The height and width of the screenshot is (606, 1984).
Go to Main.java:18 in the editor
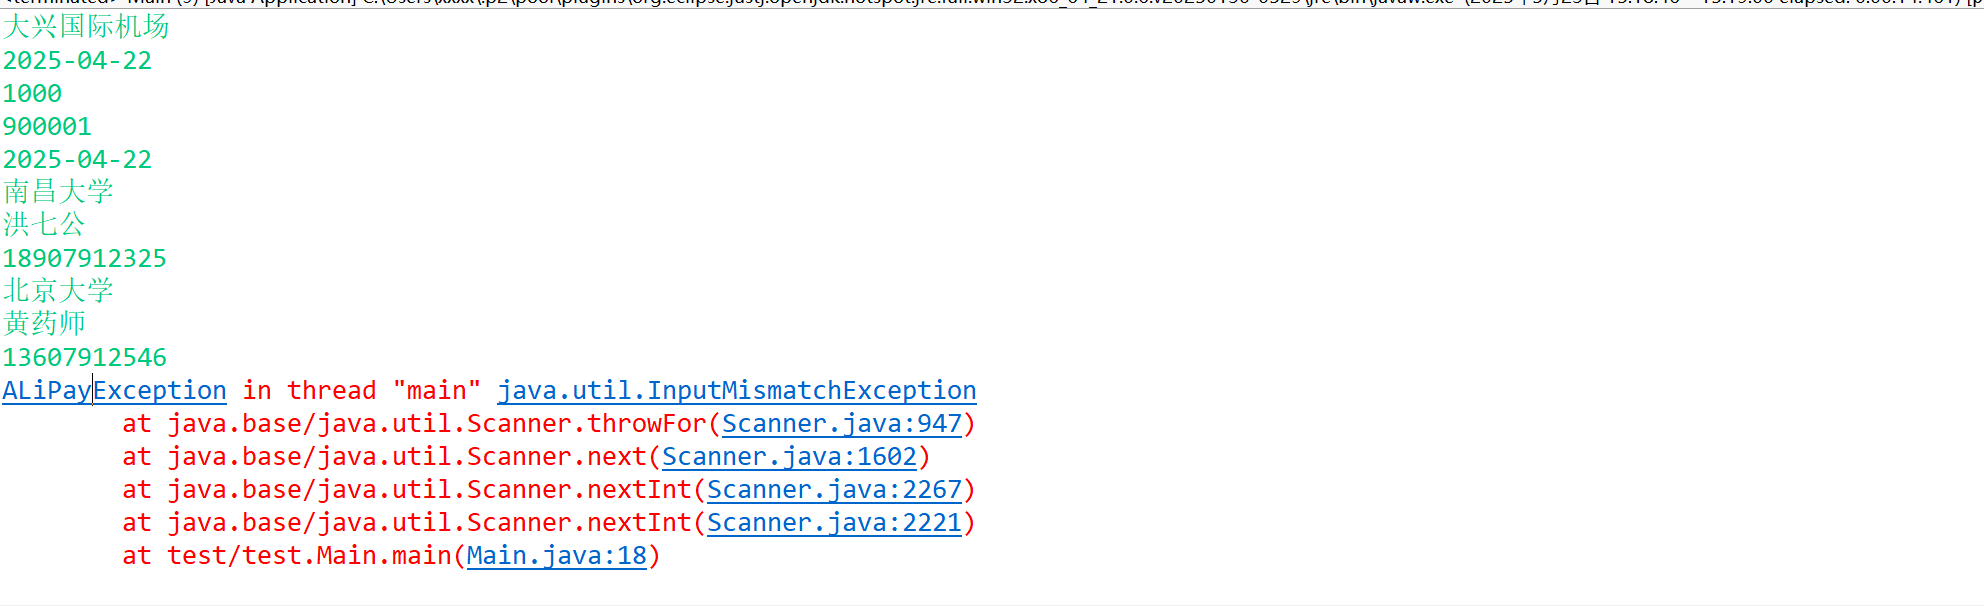[556, 556]
